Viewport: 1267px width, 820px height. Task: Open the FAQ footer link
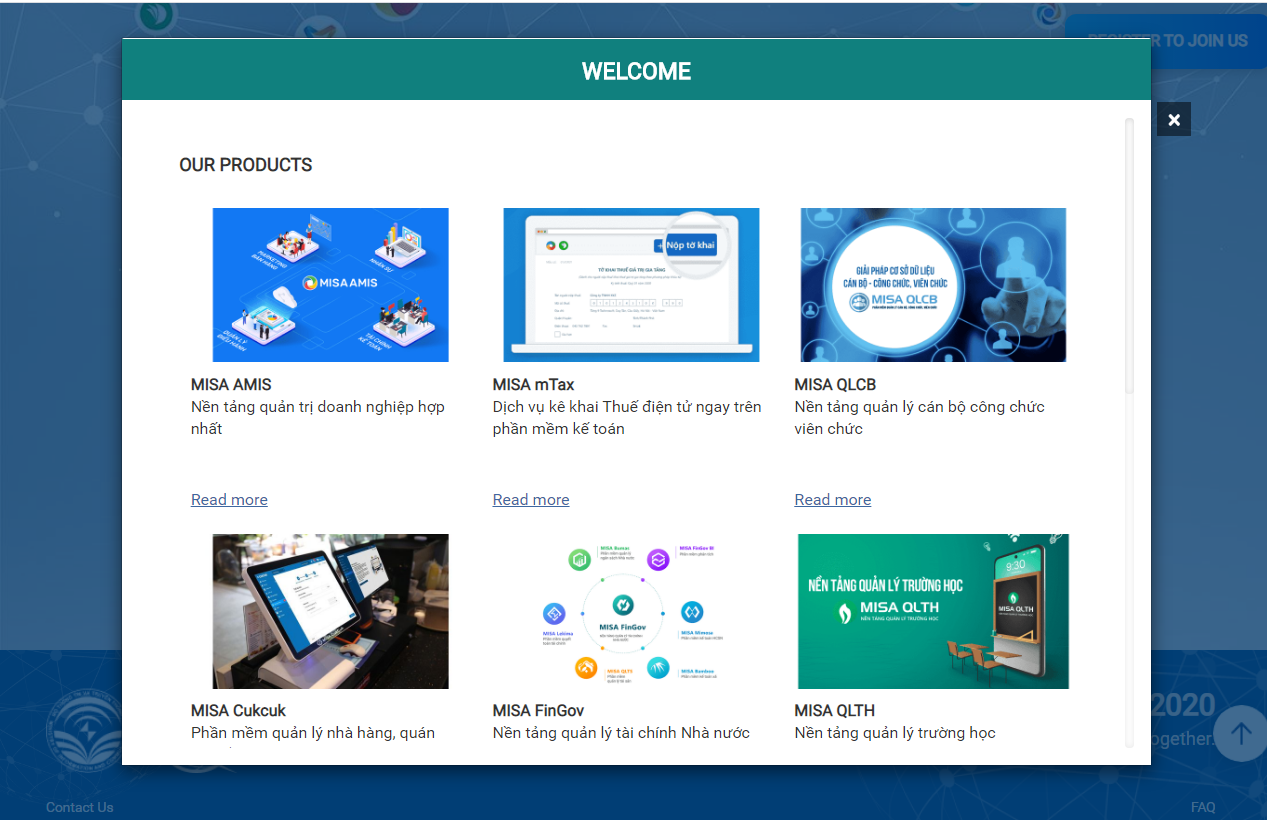tap(1203, 807)
